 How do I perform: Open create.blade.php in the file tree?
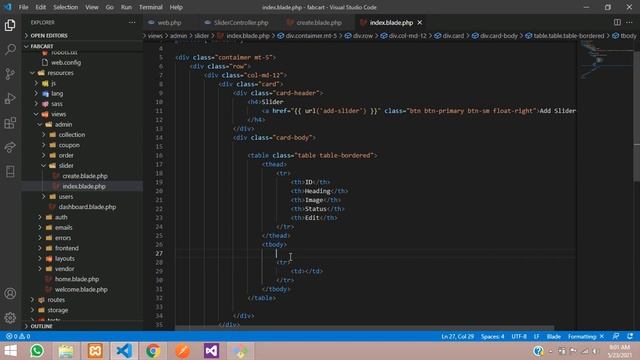click(84, 176)
